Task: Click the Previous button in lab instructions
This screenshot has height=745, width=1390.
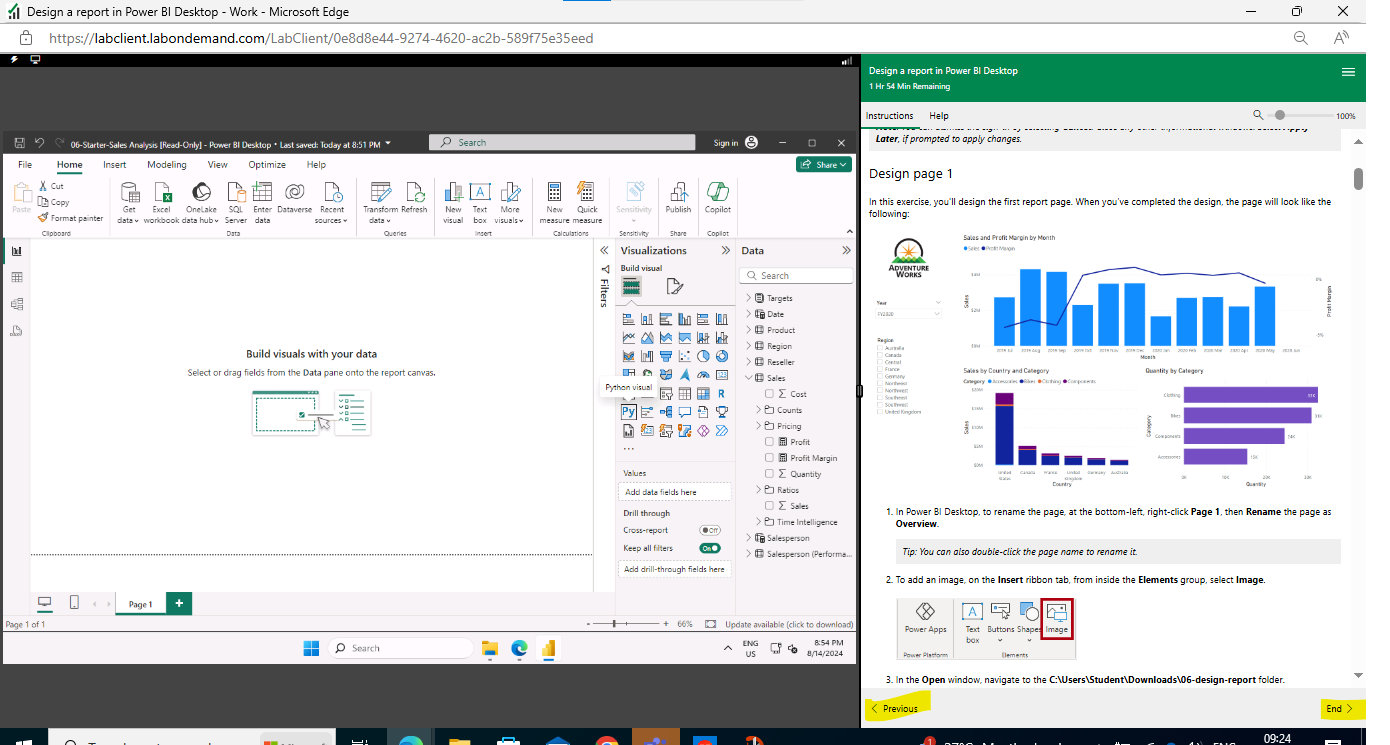Action: 896,708
